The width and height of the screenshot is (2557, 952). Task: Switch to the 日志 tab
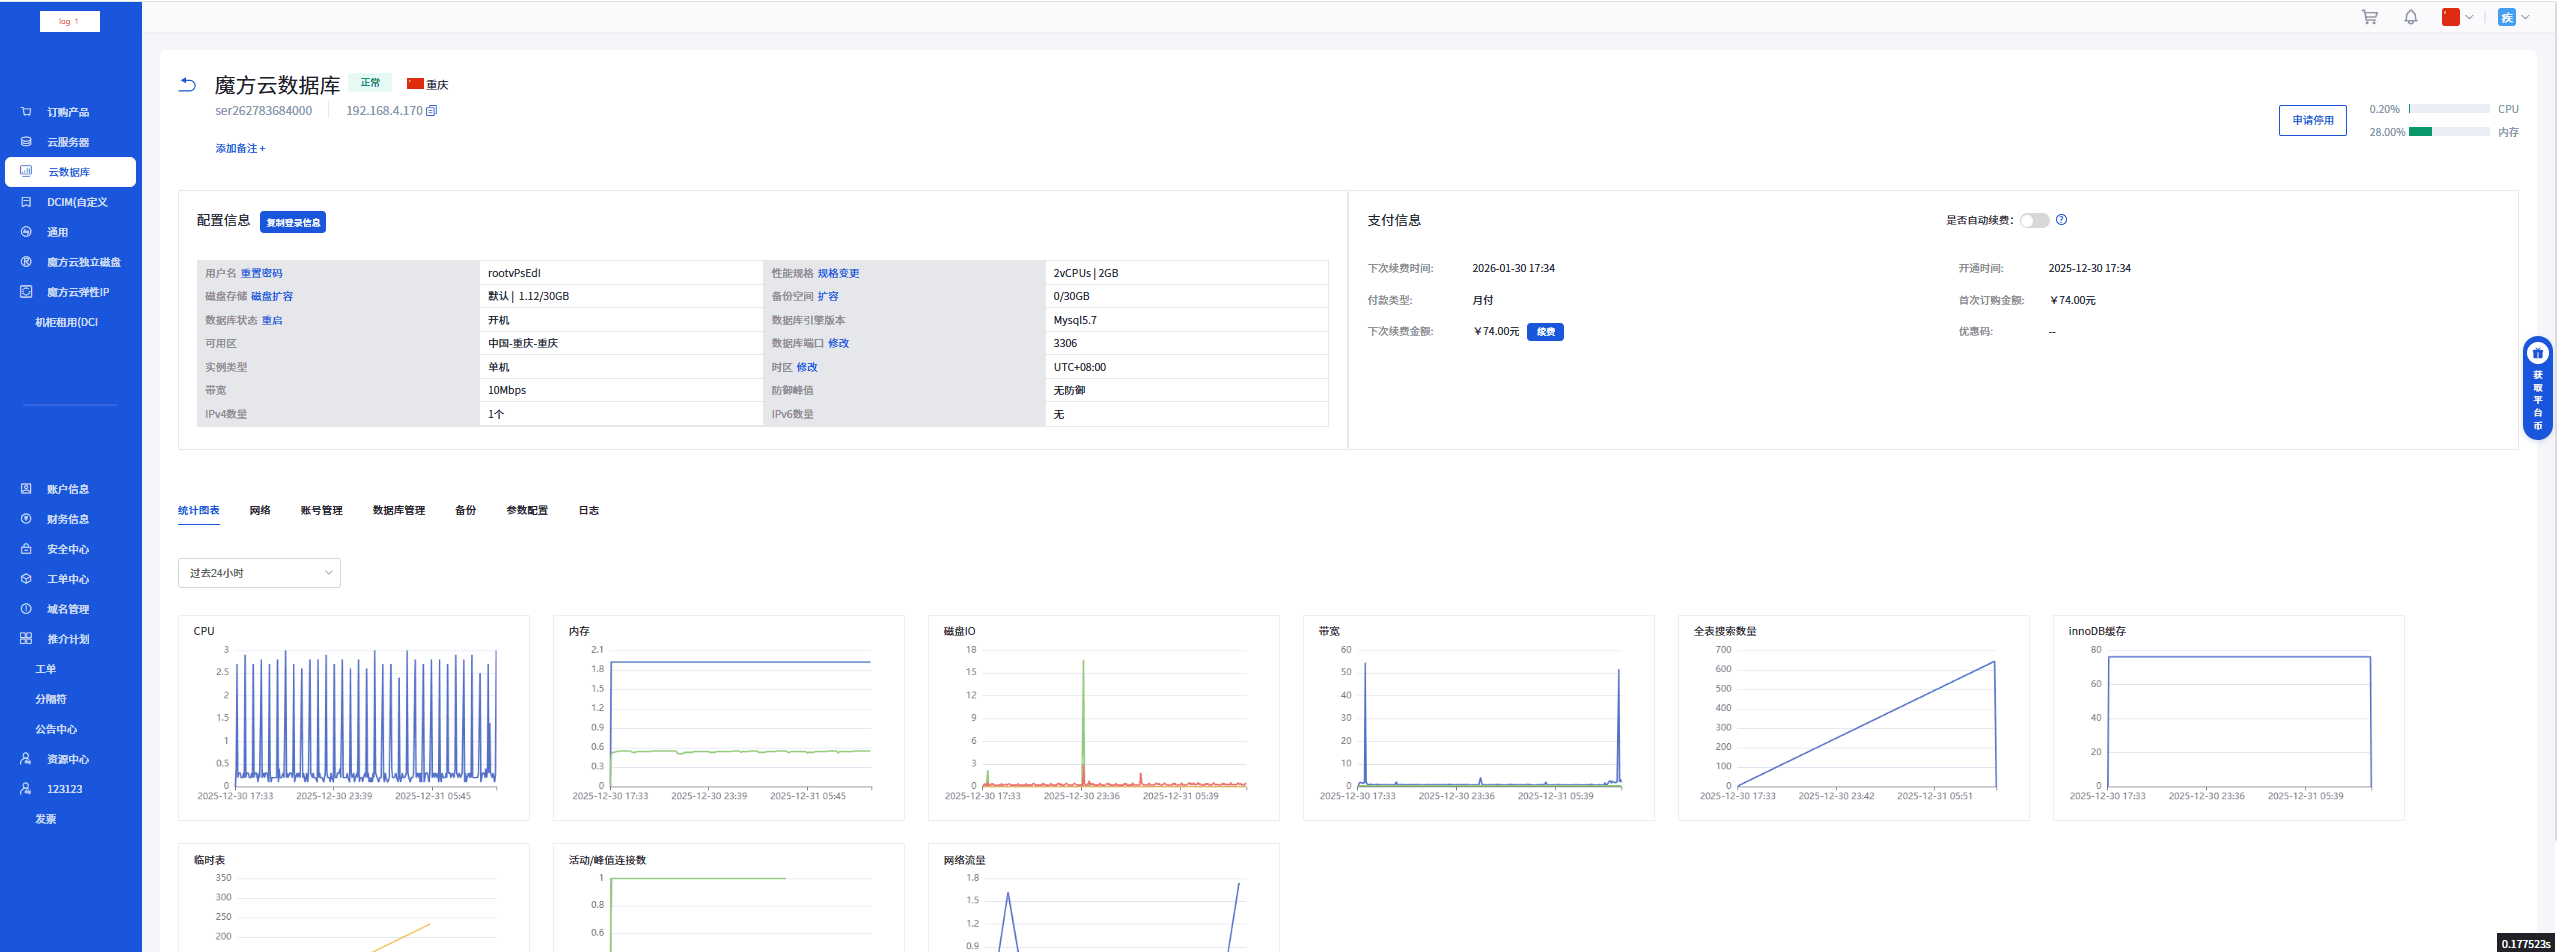pyautogui.click(x=589, y=511)
